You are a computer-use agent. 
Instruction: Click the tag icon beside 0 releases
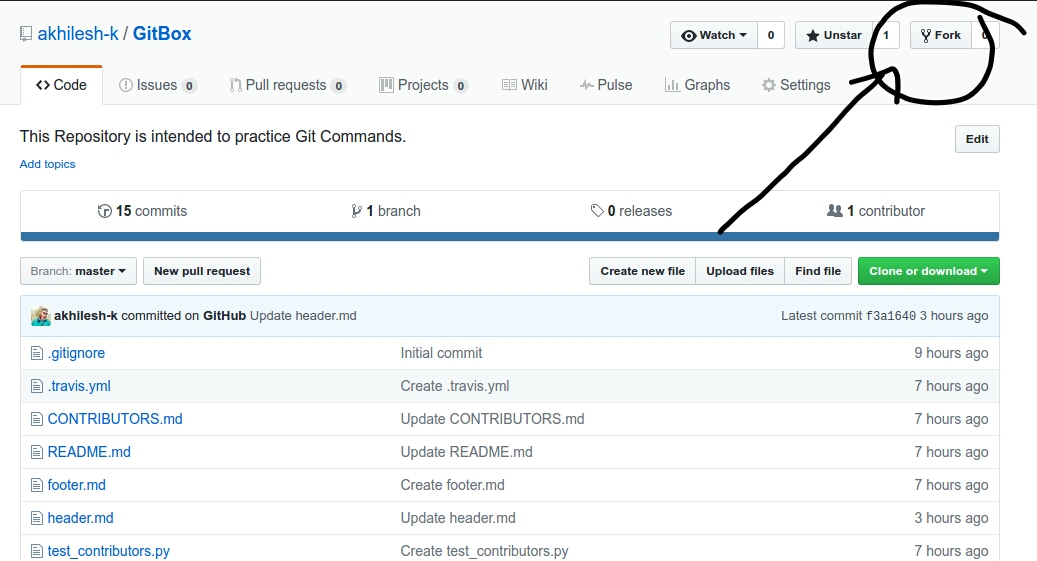[x=597, y=210]
